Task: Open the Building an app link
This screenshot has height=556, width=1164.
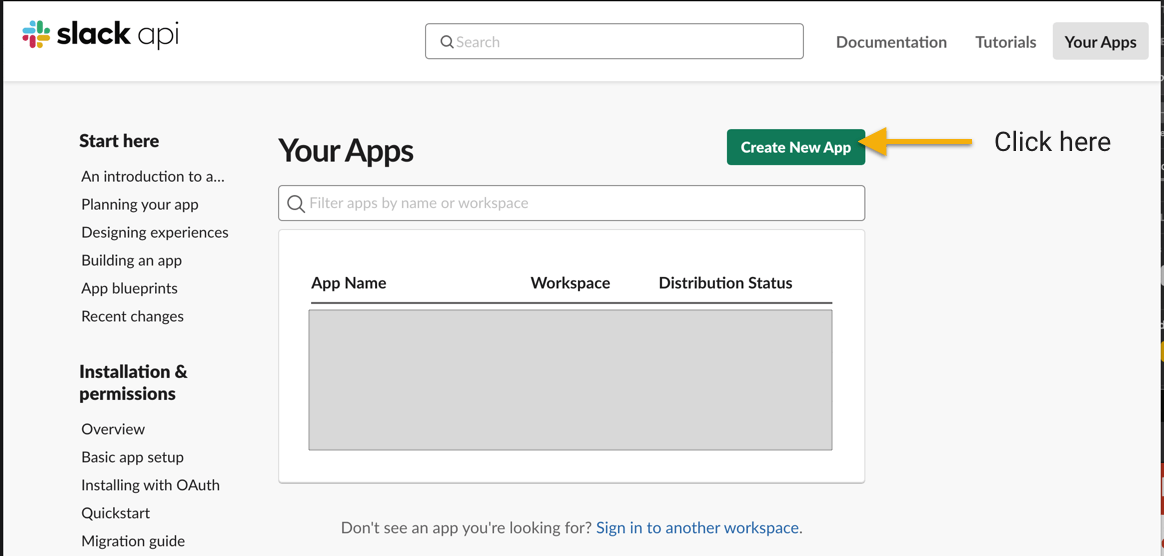Action: [x=131, y=261]
